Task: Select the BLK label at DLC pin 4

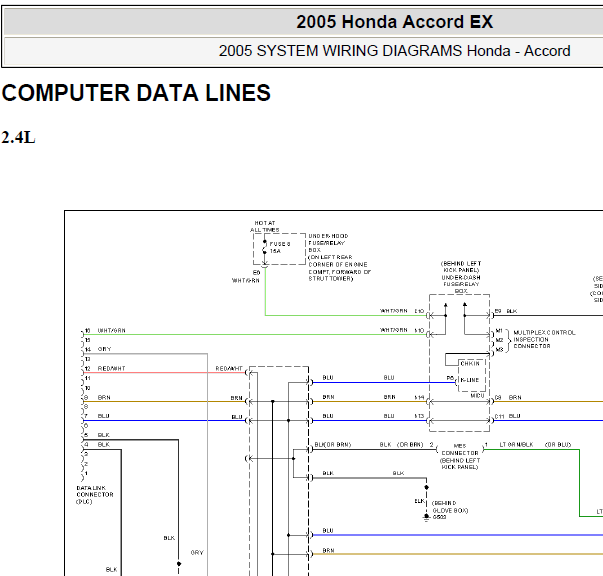Action: pyautogui.click(x=103, y=444)
